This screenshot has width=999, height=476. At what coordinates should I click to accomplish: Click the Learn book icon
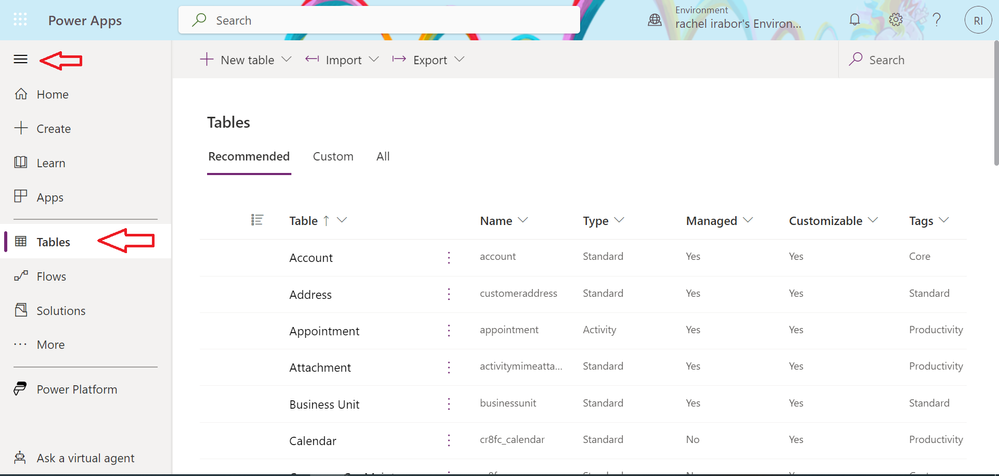pyautogui.click(x=20, y=162)
